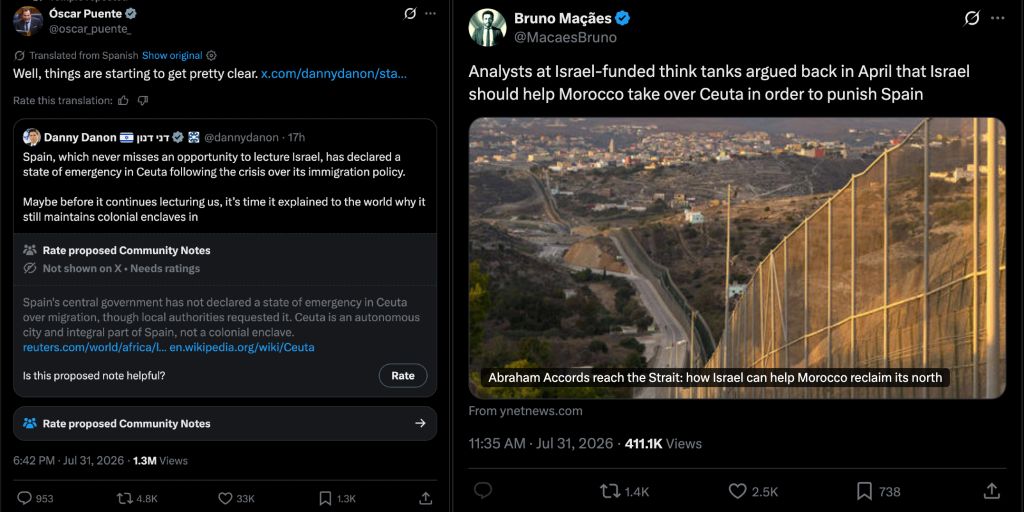
Task: Bookmark Óscar Puente's post showing 1.3K
Action: (325, 498)
